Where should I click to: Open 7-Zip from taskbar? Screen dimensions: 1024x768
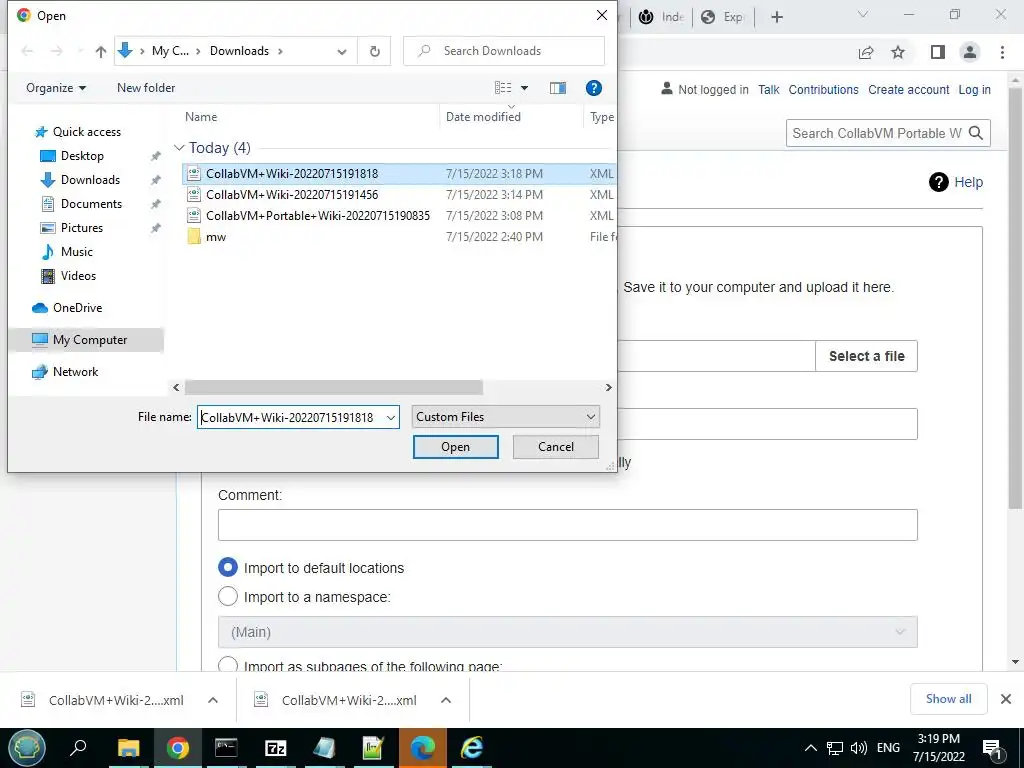[276, 748]
